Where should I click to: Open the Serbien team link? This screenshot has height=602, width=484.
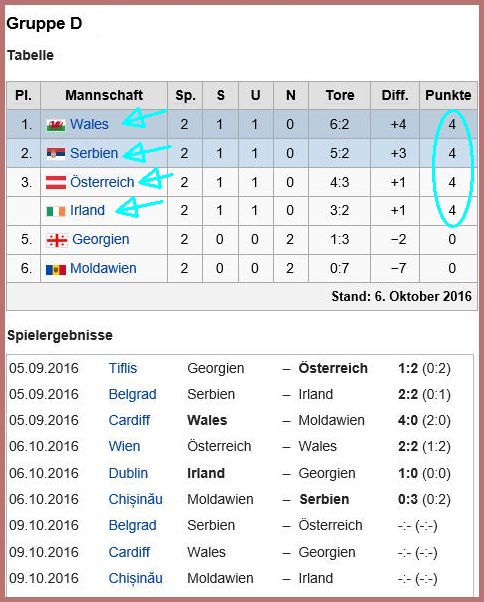[x=94, y=153]
